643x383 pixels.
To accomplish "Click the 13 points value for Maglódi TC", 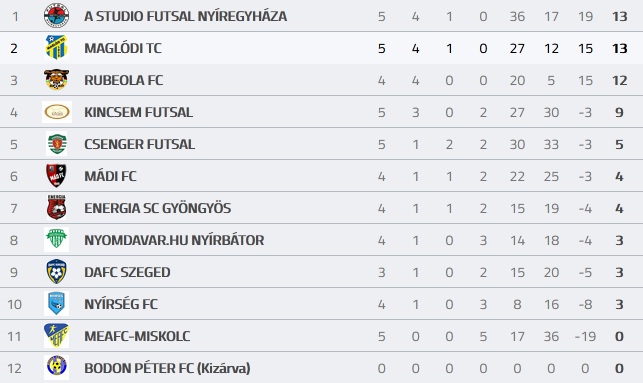I will [x=620, y=48].
